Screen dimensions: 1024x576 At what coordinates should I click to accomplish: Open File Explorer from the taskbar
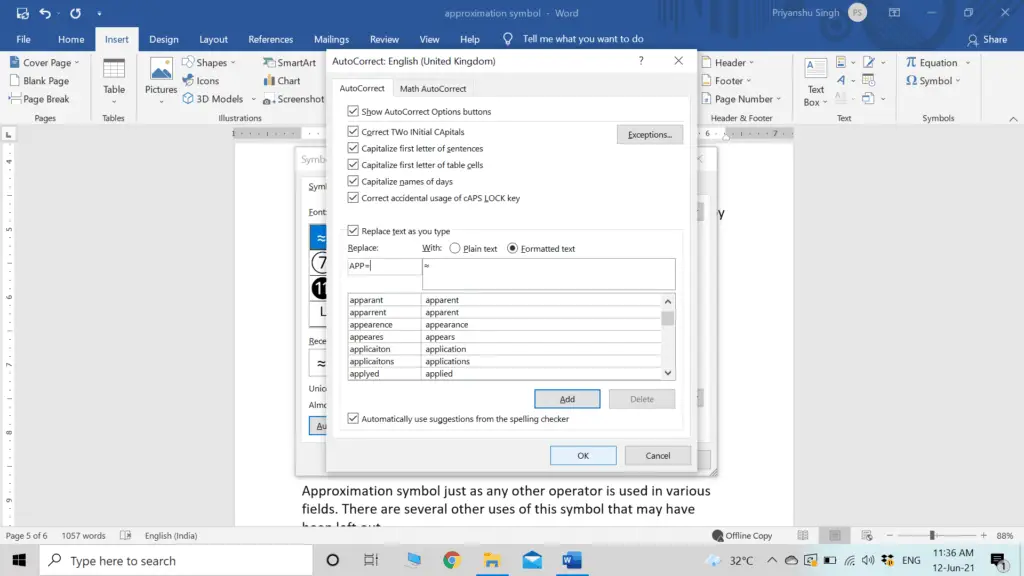tap(492, 560)
